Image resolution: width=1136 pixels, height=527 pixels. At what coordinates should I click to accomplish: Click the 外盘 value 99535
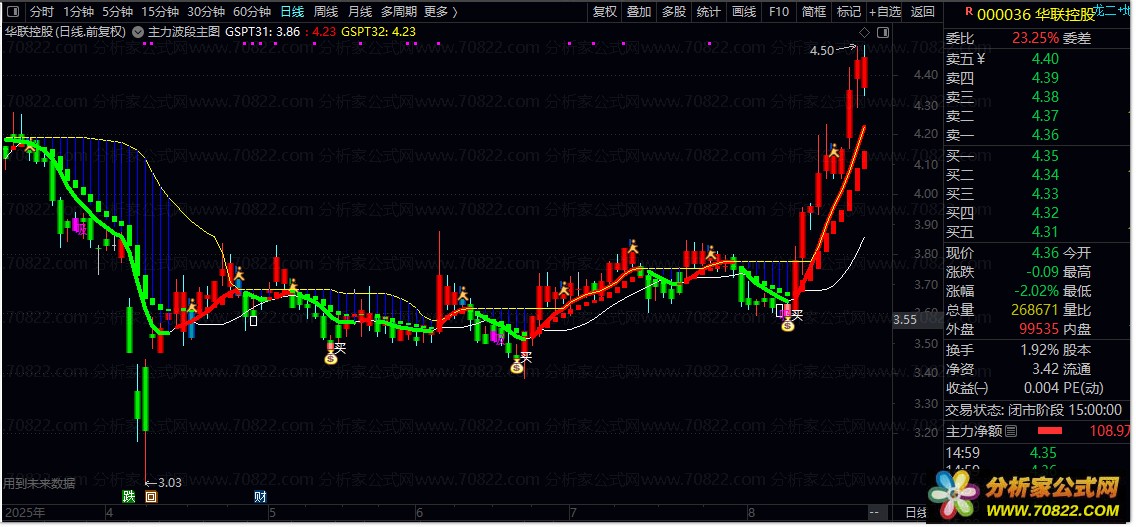click(1040, 329)
